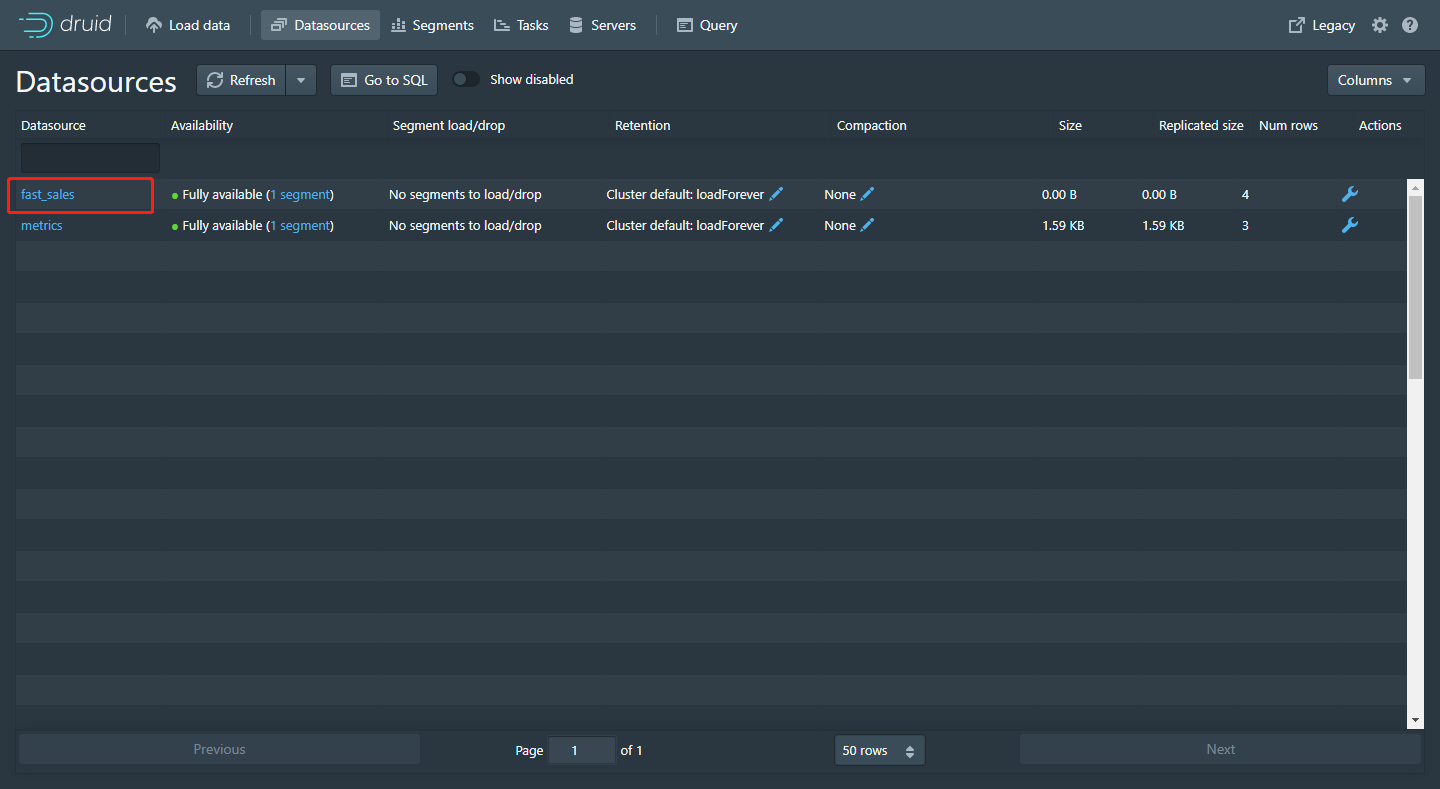Screen dimensions: 1440x789
Task: Open actions wrench for fast_sales
Action: [1350, 194]
